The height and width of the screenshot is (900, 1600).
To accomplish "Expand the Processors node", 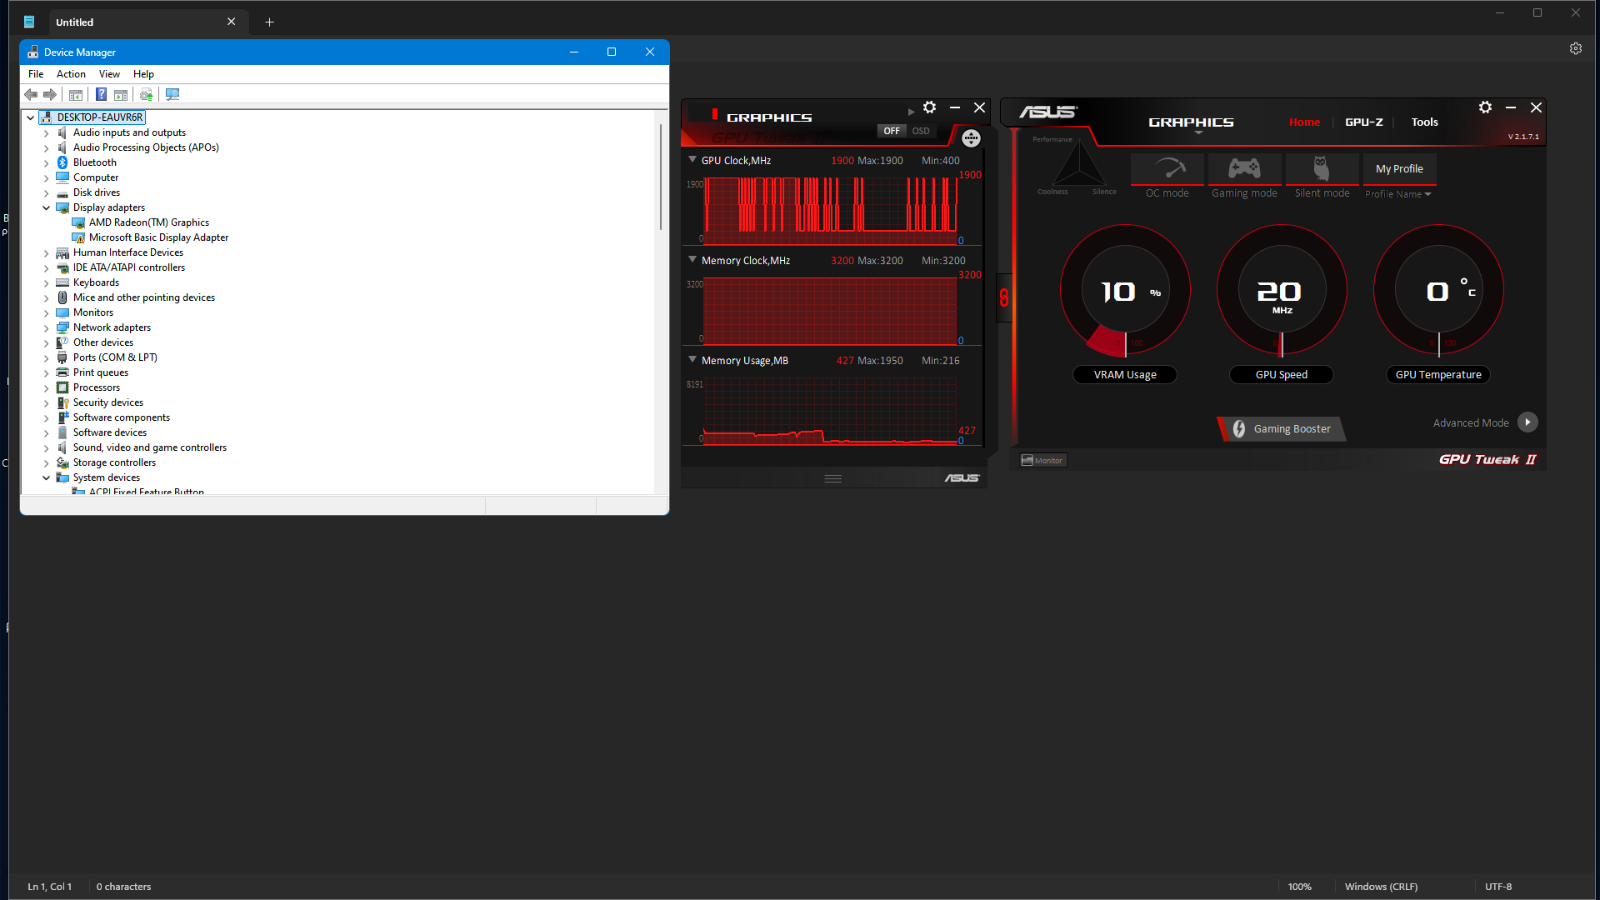I will [46, 388].
